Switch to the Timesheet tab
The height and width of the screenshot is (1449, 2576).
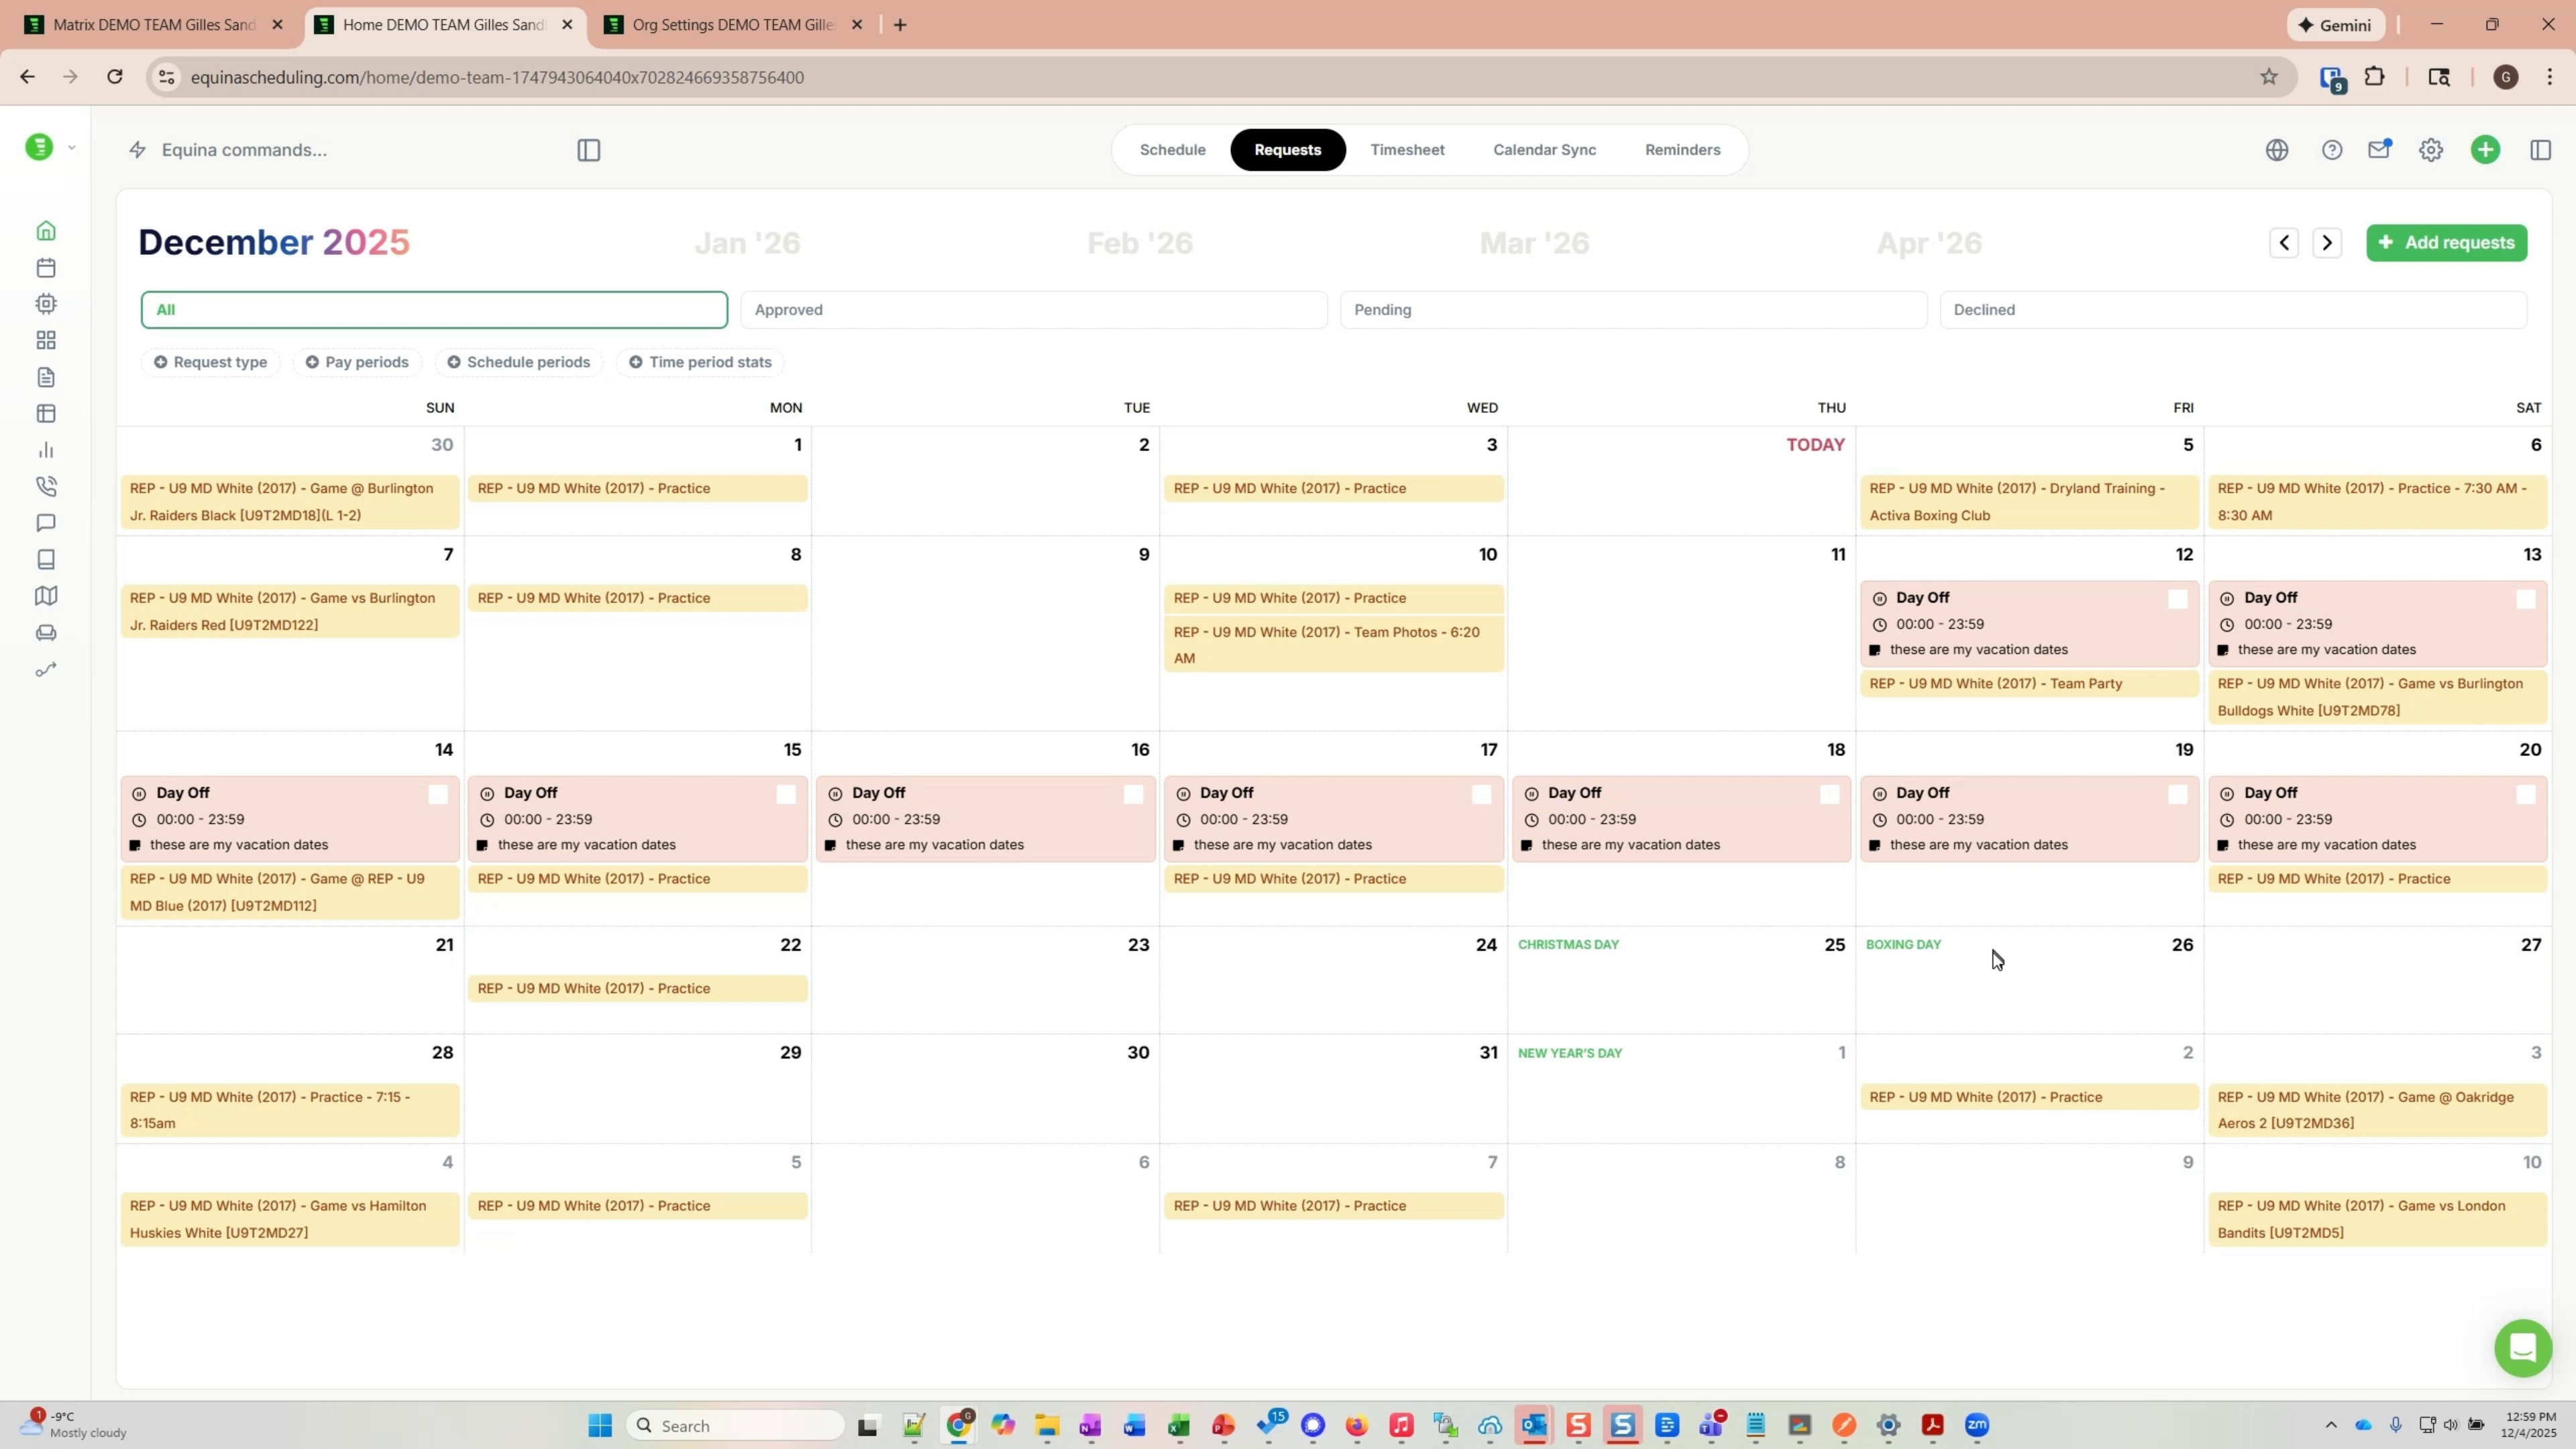point(1407,149)
